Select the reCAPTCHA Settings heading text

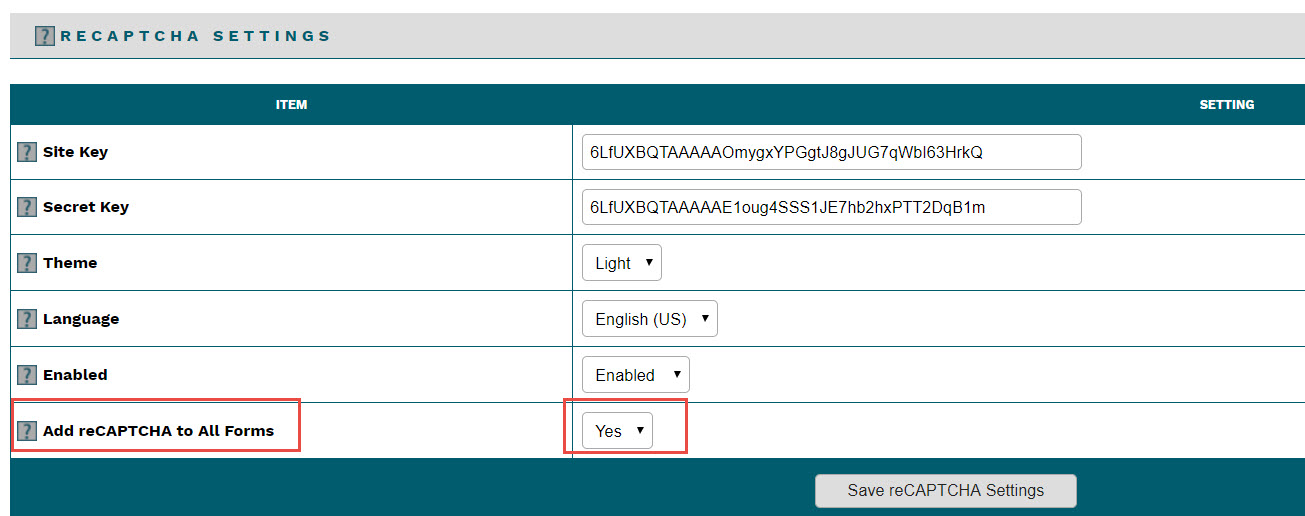click(195, 36)
